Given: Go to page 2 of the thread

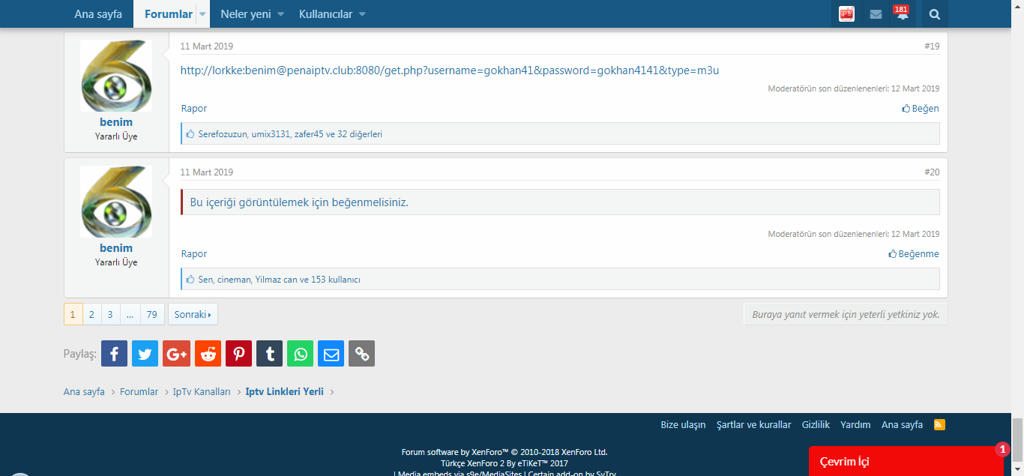Looking at the screenshot, I should pyautogui.click(x=91, y=314).
